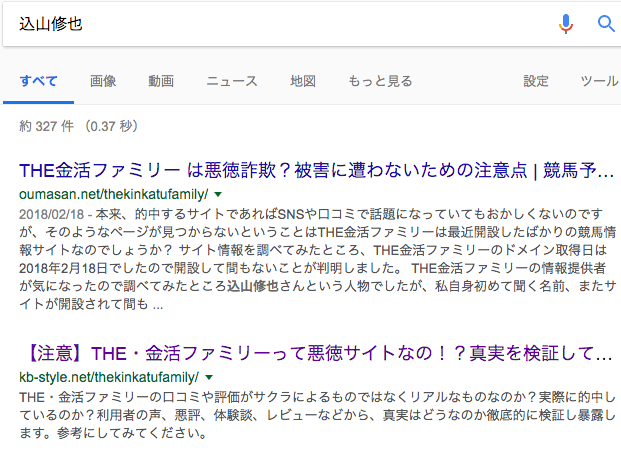
Task: Click the oumasan.net/thekinkatufamily/ URL
Action: click(x=114, y=194)
